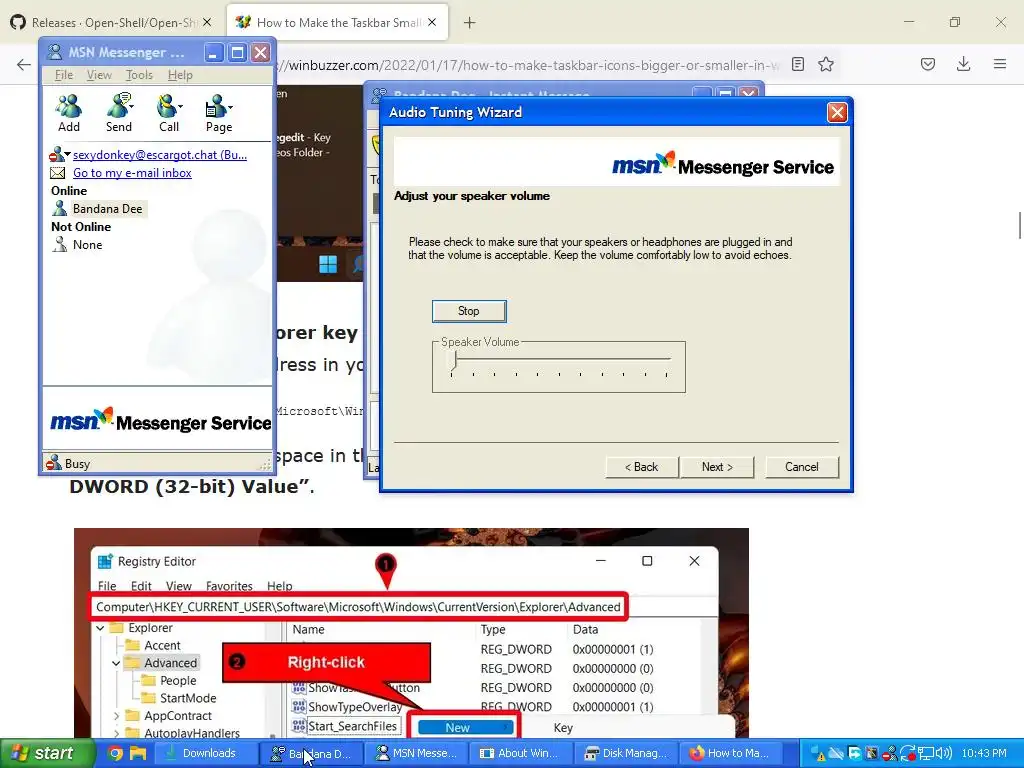Open the File menu in MSN Messenger
Viewport: 1024px width, 768px height.
pos(64,75)
